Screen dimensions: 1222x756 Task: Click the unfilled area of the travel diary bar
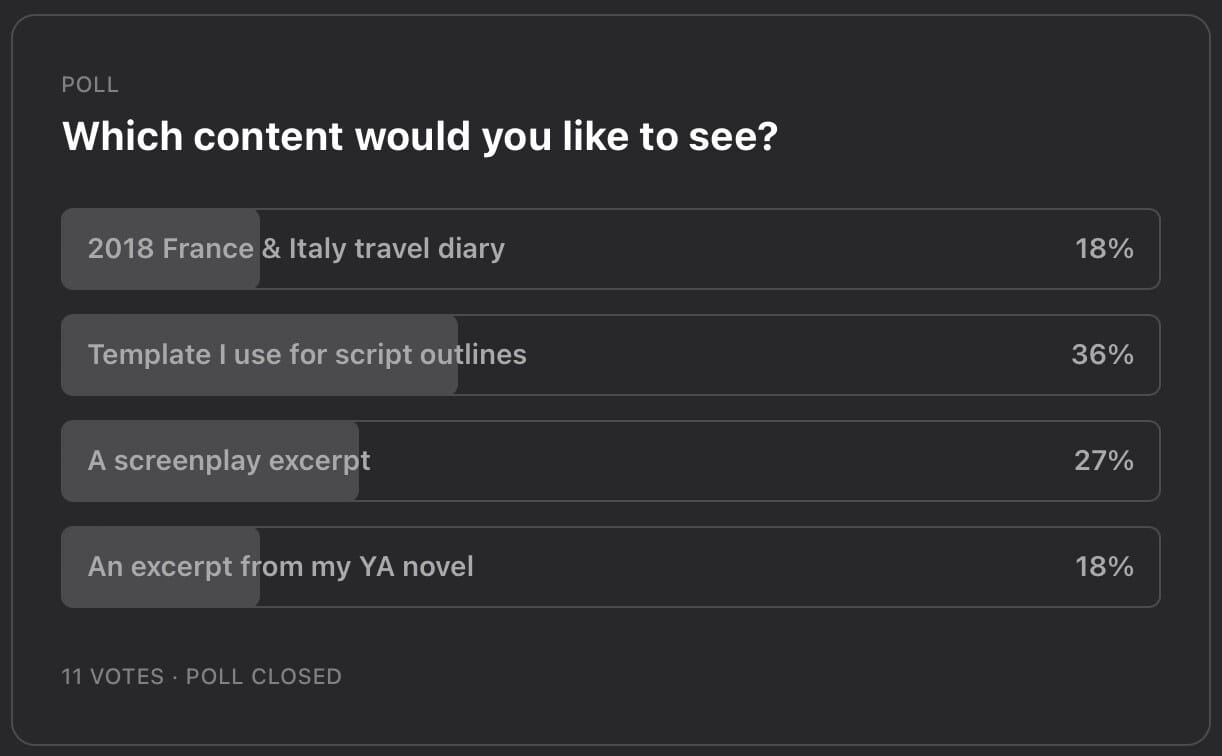click(710, 249)
